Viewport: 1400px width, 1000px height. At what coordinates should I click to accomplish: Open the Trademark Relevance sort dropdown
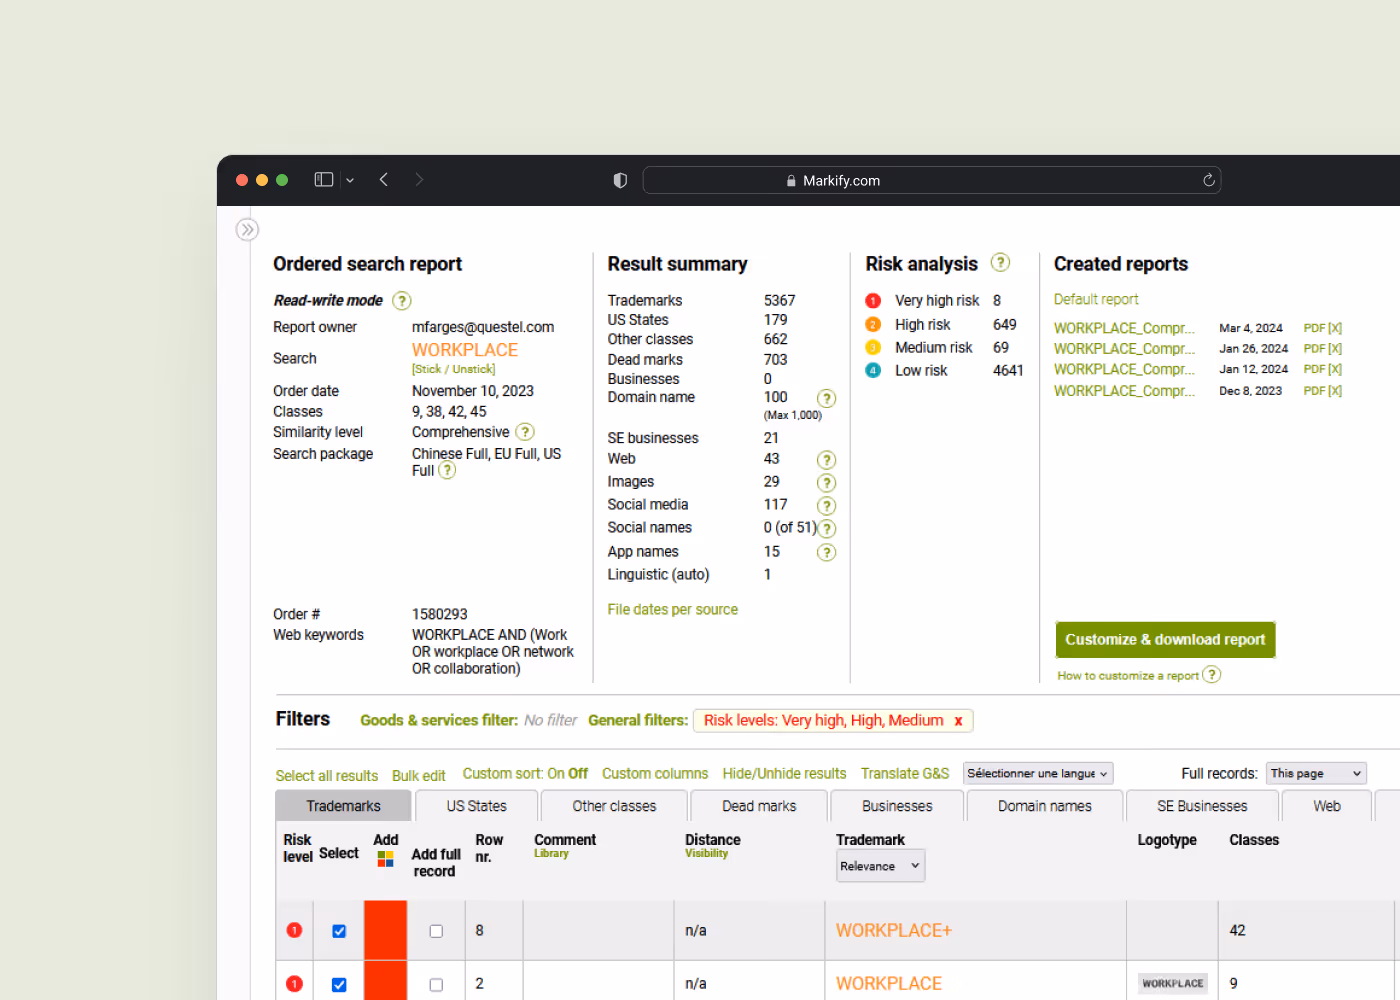click(x=880, y=866)
